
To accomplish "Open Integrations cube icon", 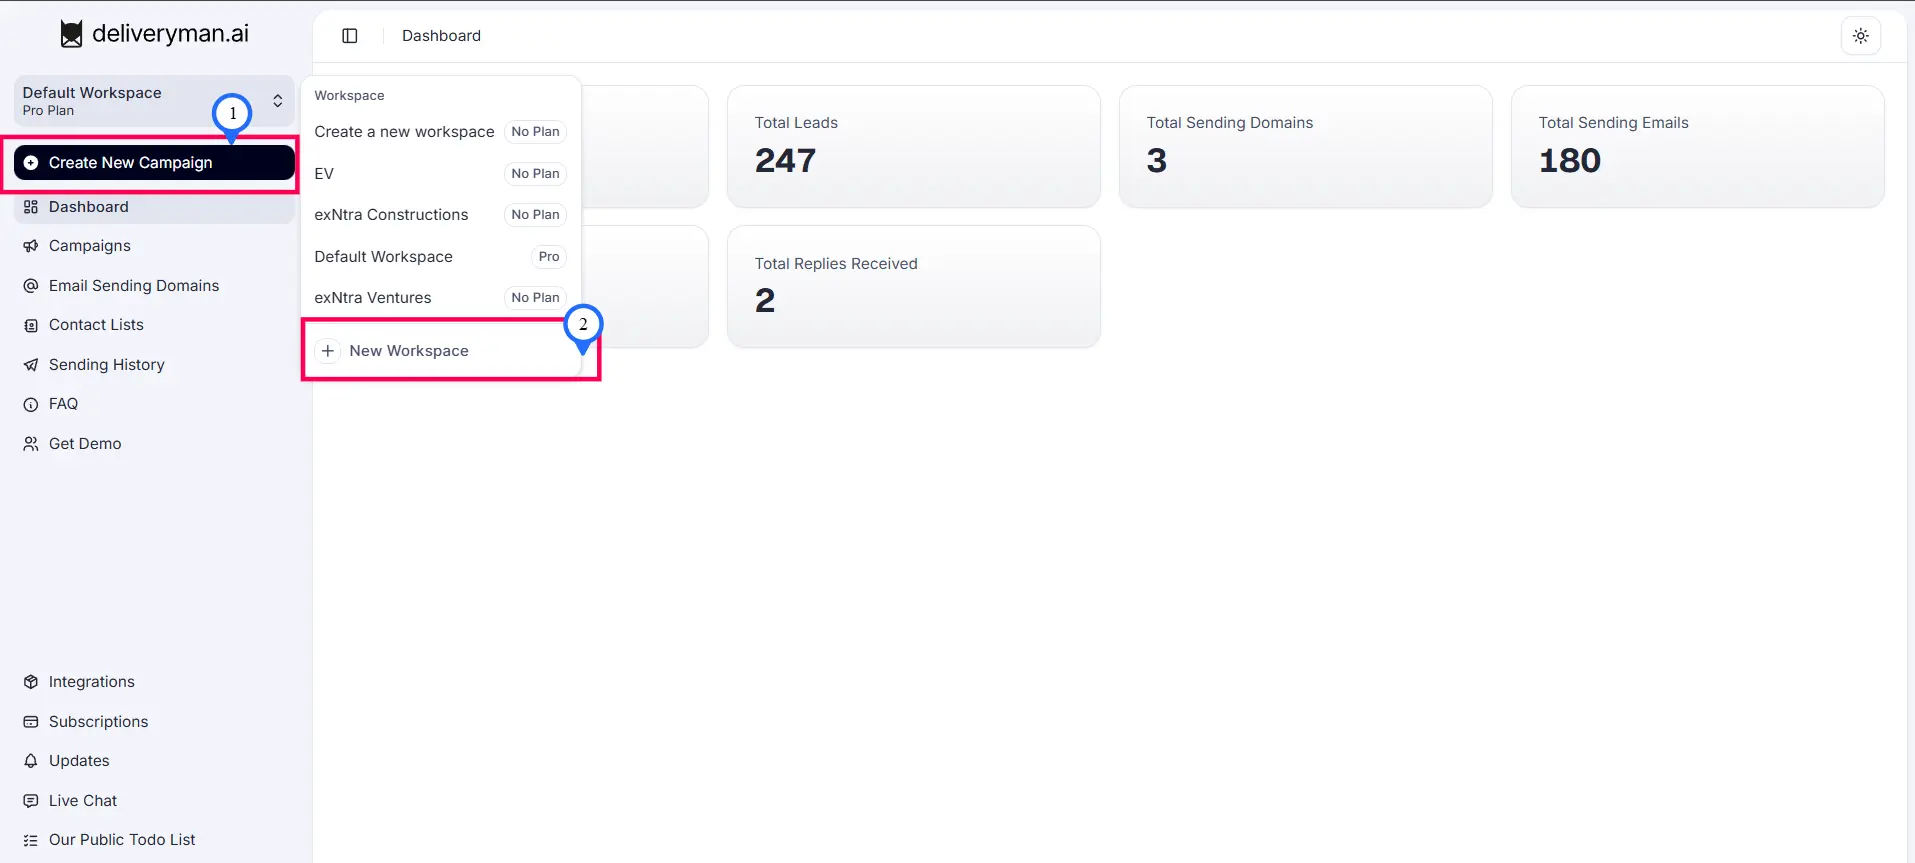I will pos(31,682).
